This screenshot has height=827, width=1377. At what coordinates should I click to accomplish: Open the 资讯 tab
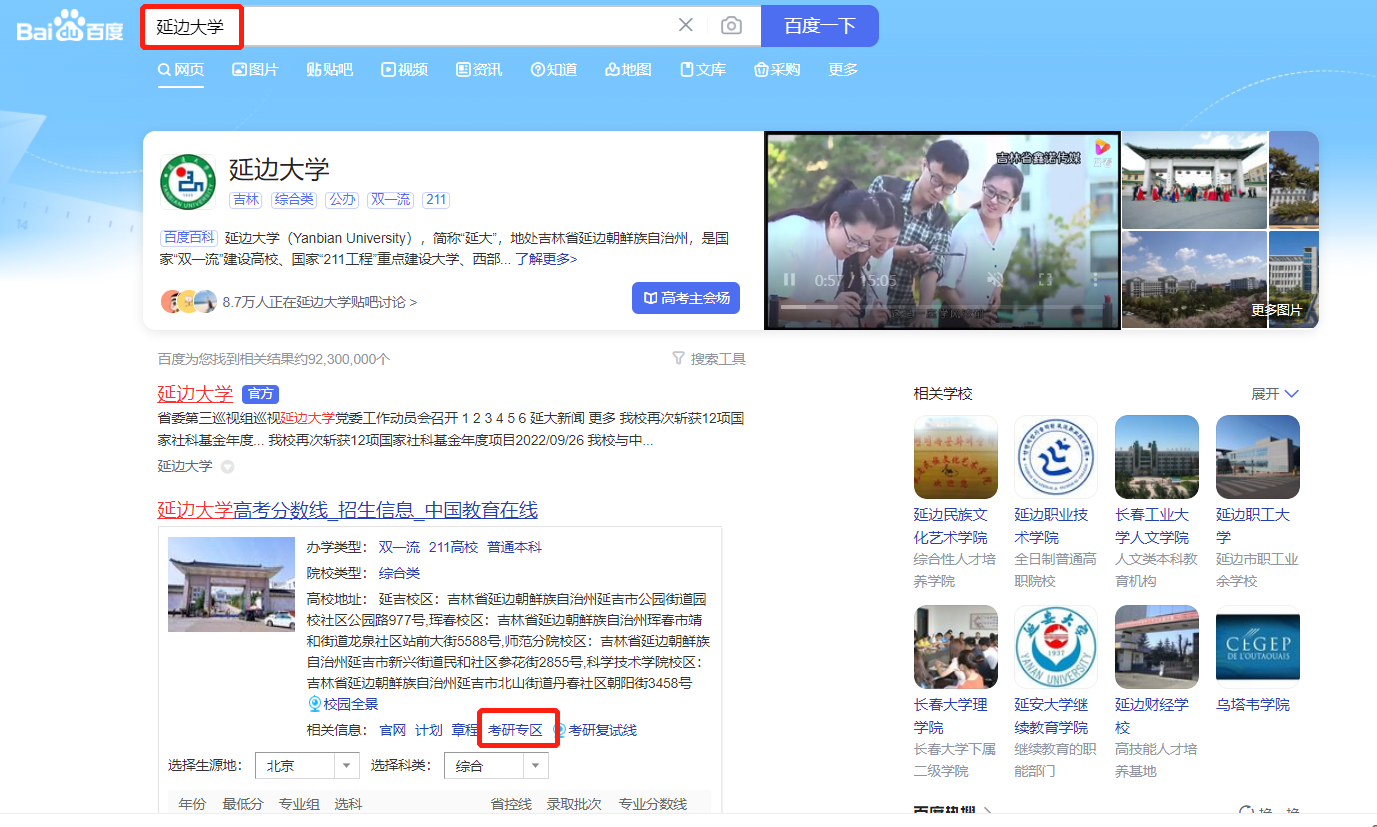click(479, 69)
